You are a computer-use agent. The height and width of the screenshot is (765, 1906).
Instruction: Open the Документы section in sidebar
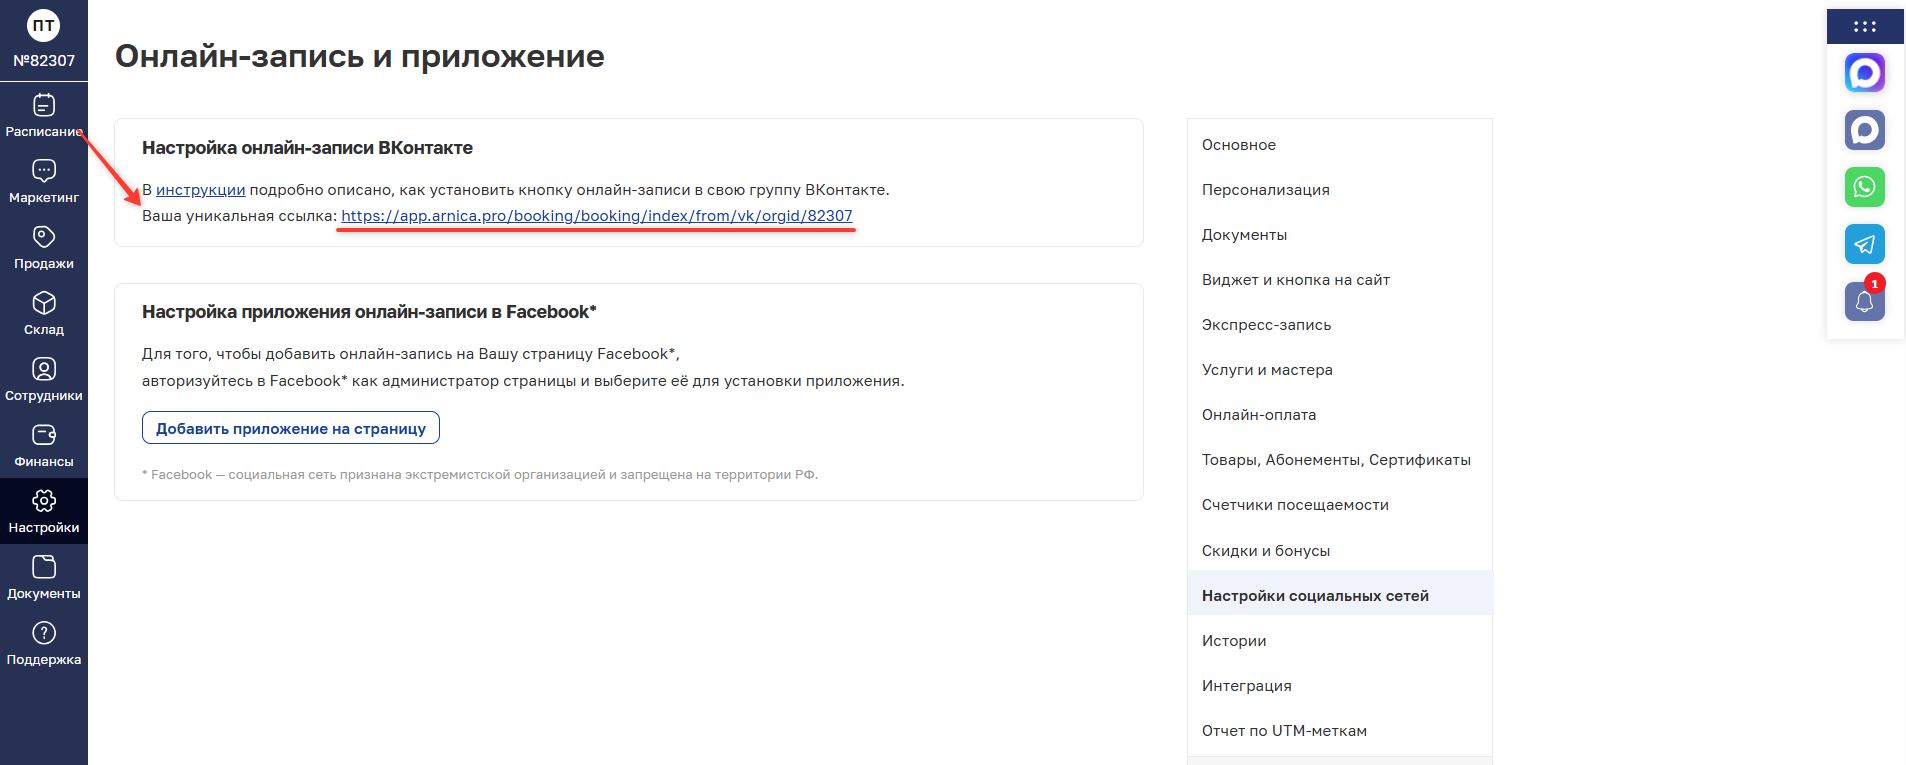[x=44, y=578]
